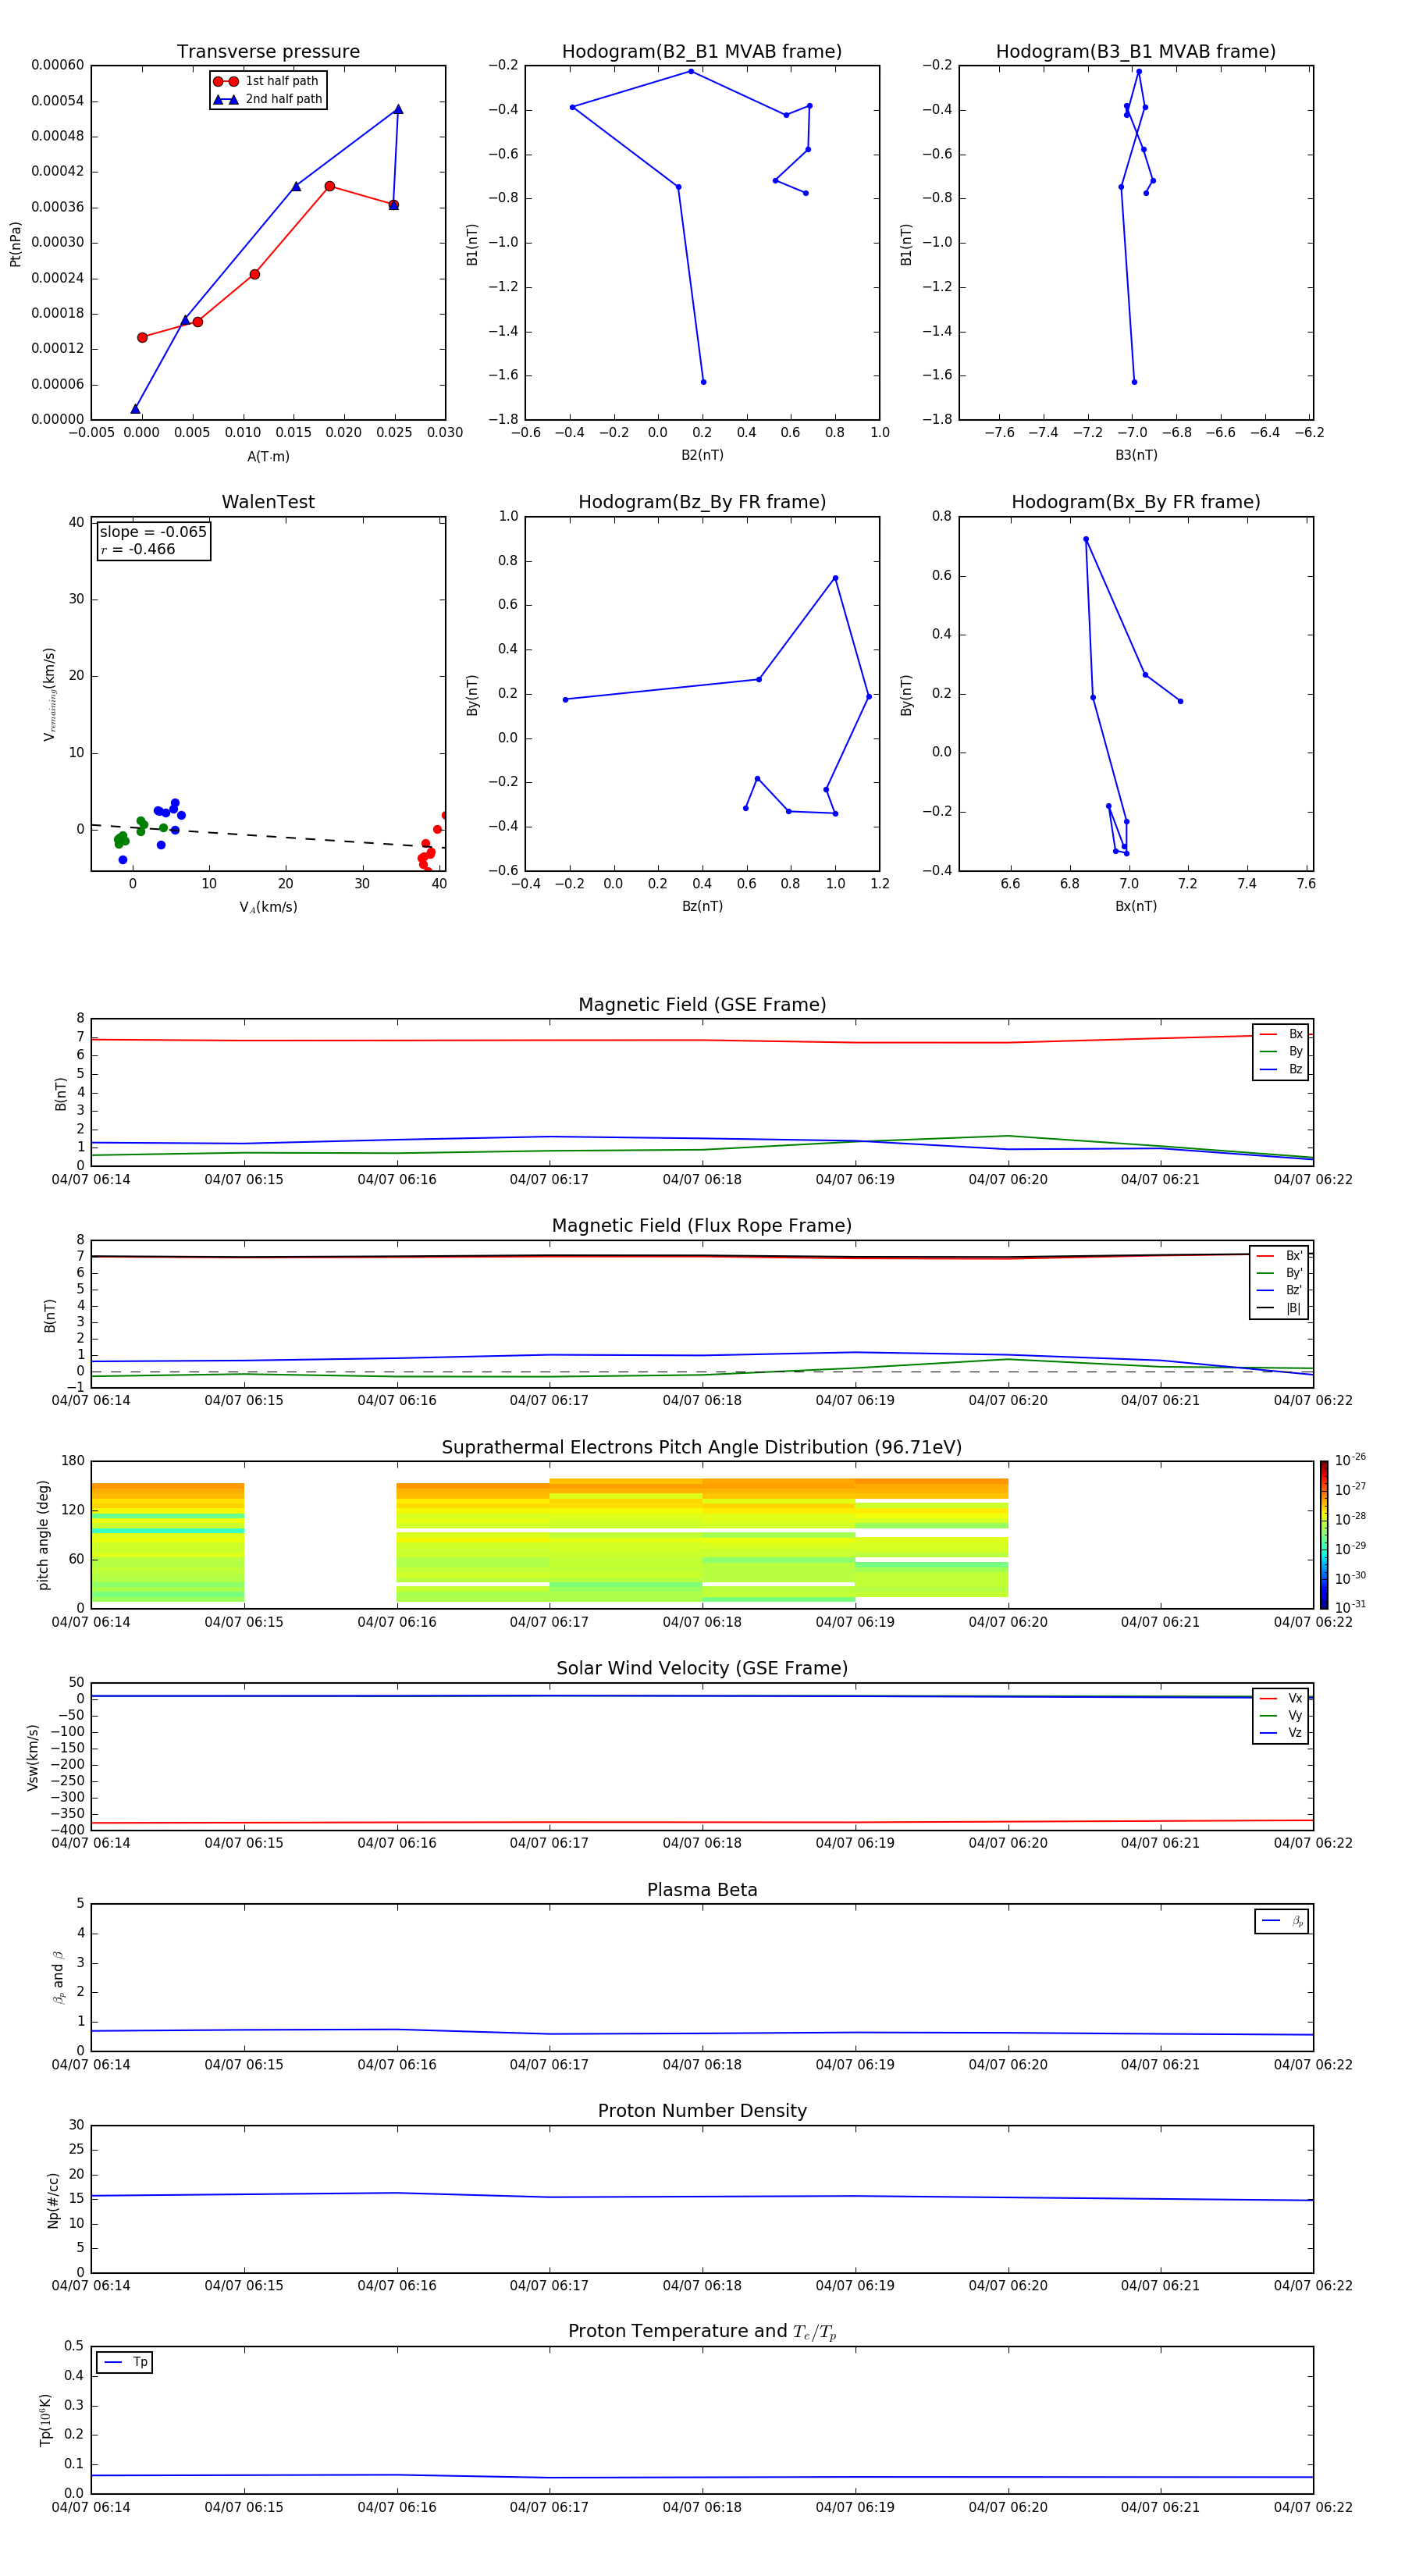Click 'Hodogram(Bx_By FR frame)' title
Image resolution: width=1405 pixels, height=2576 pixels.
pyautogui.click(x=1136, y=502)
